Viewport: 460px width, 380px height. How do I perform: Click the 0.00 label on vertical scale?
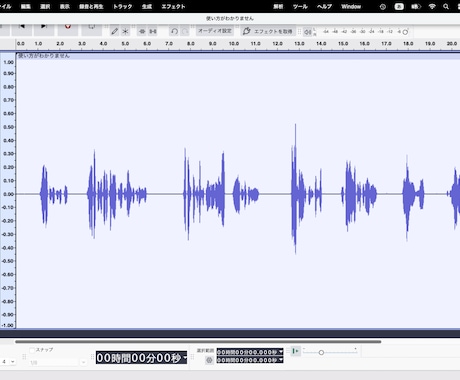pos(8,194)
